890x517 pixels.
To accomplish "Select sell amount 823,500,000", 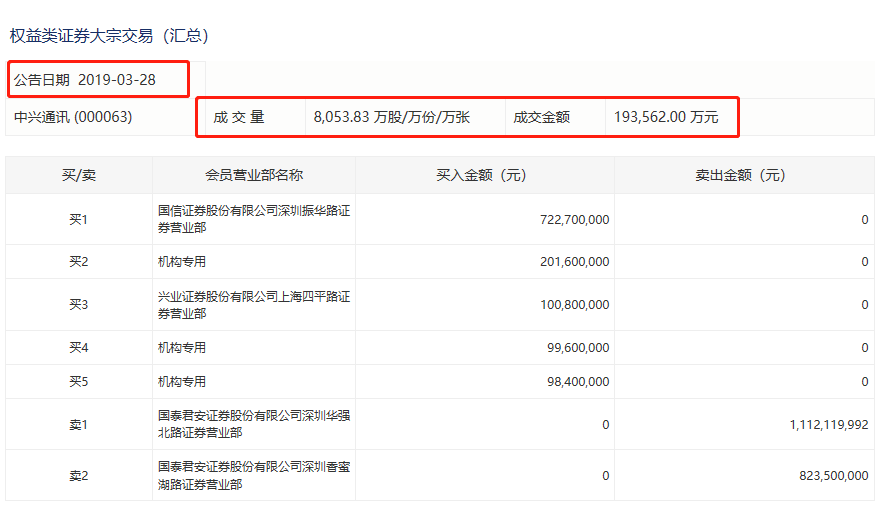I will pos(834,476).
